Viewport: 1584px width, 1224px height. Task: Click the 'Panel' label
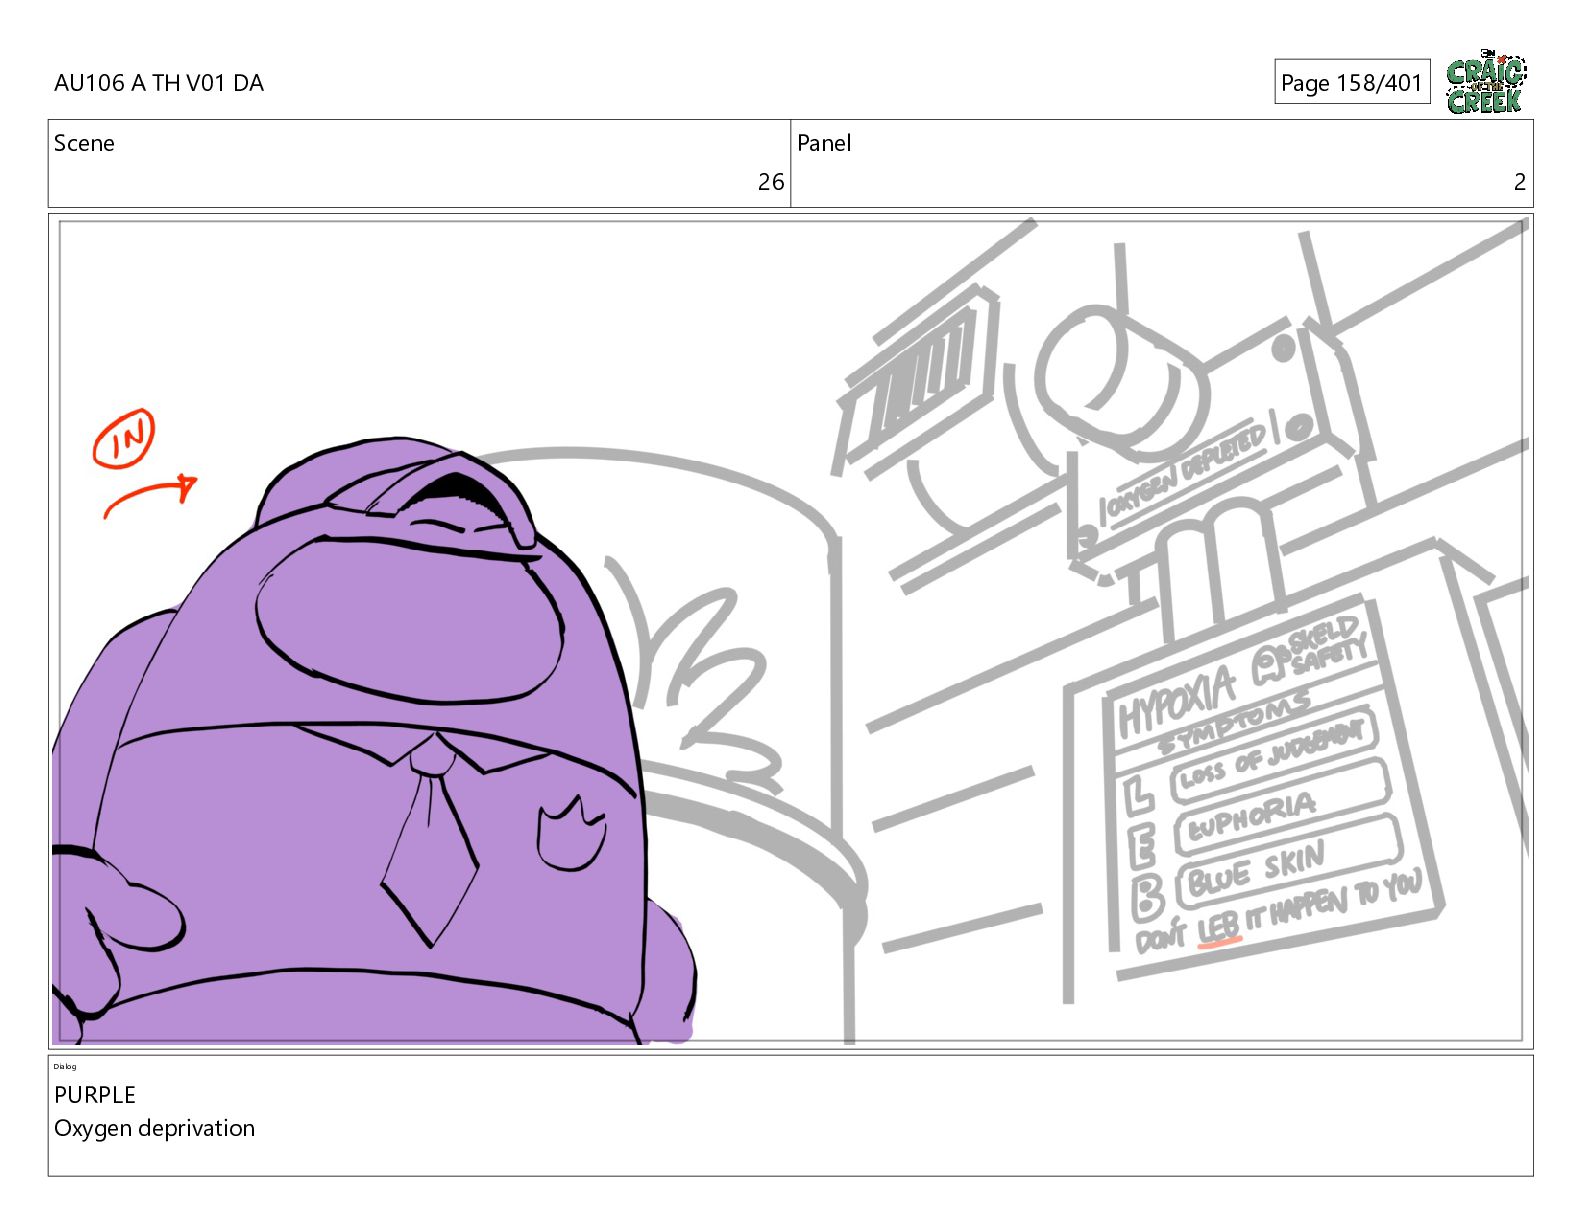(824, 143)
